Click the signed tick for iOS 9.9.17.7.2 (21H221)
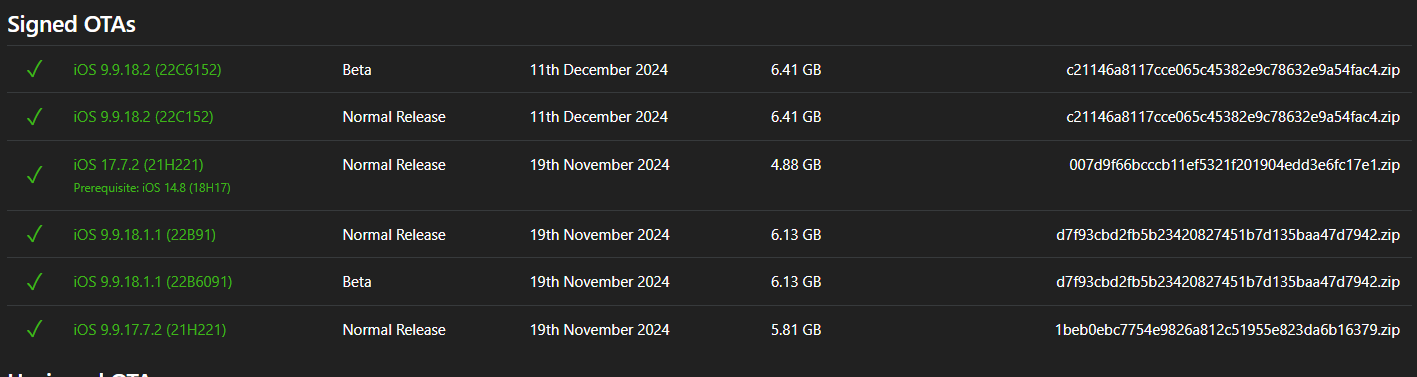 34,329
